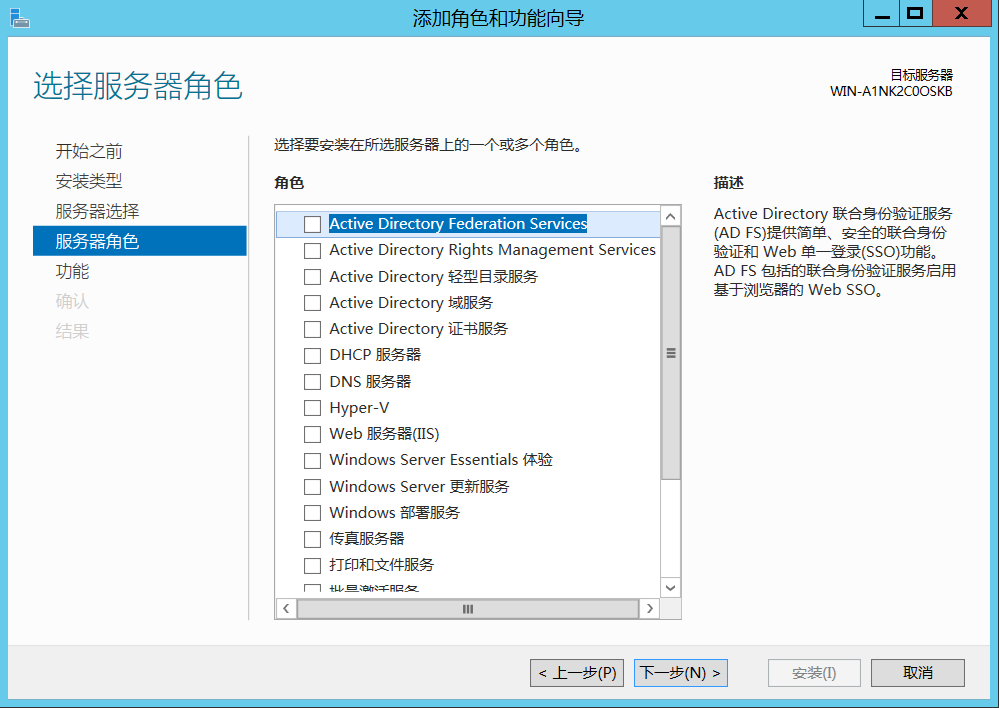This screenshot has height=708, width=999.
Task: Check Active Directory 证书服务 checkbox
Action: [312, 329]
